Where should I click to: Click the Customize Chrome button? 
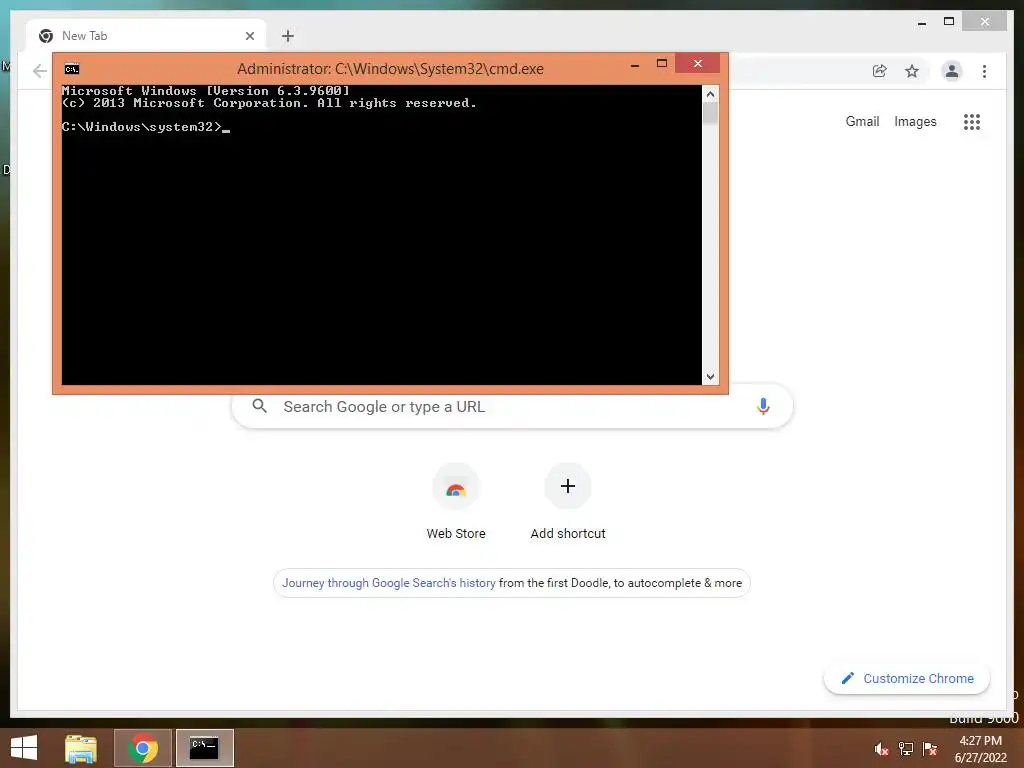906,679
